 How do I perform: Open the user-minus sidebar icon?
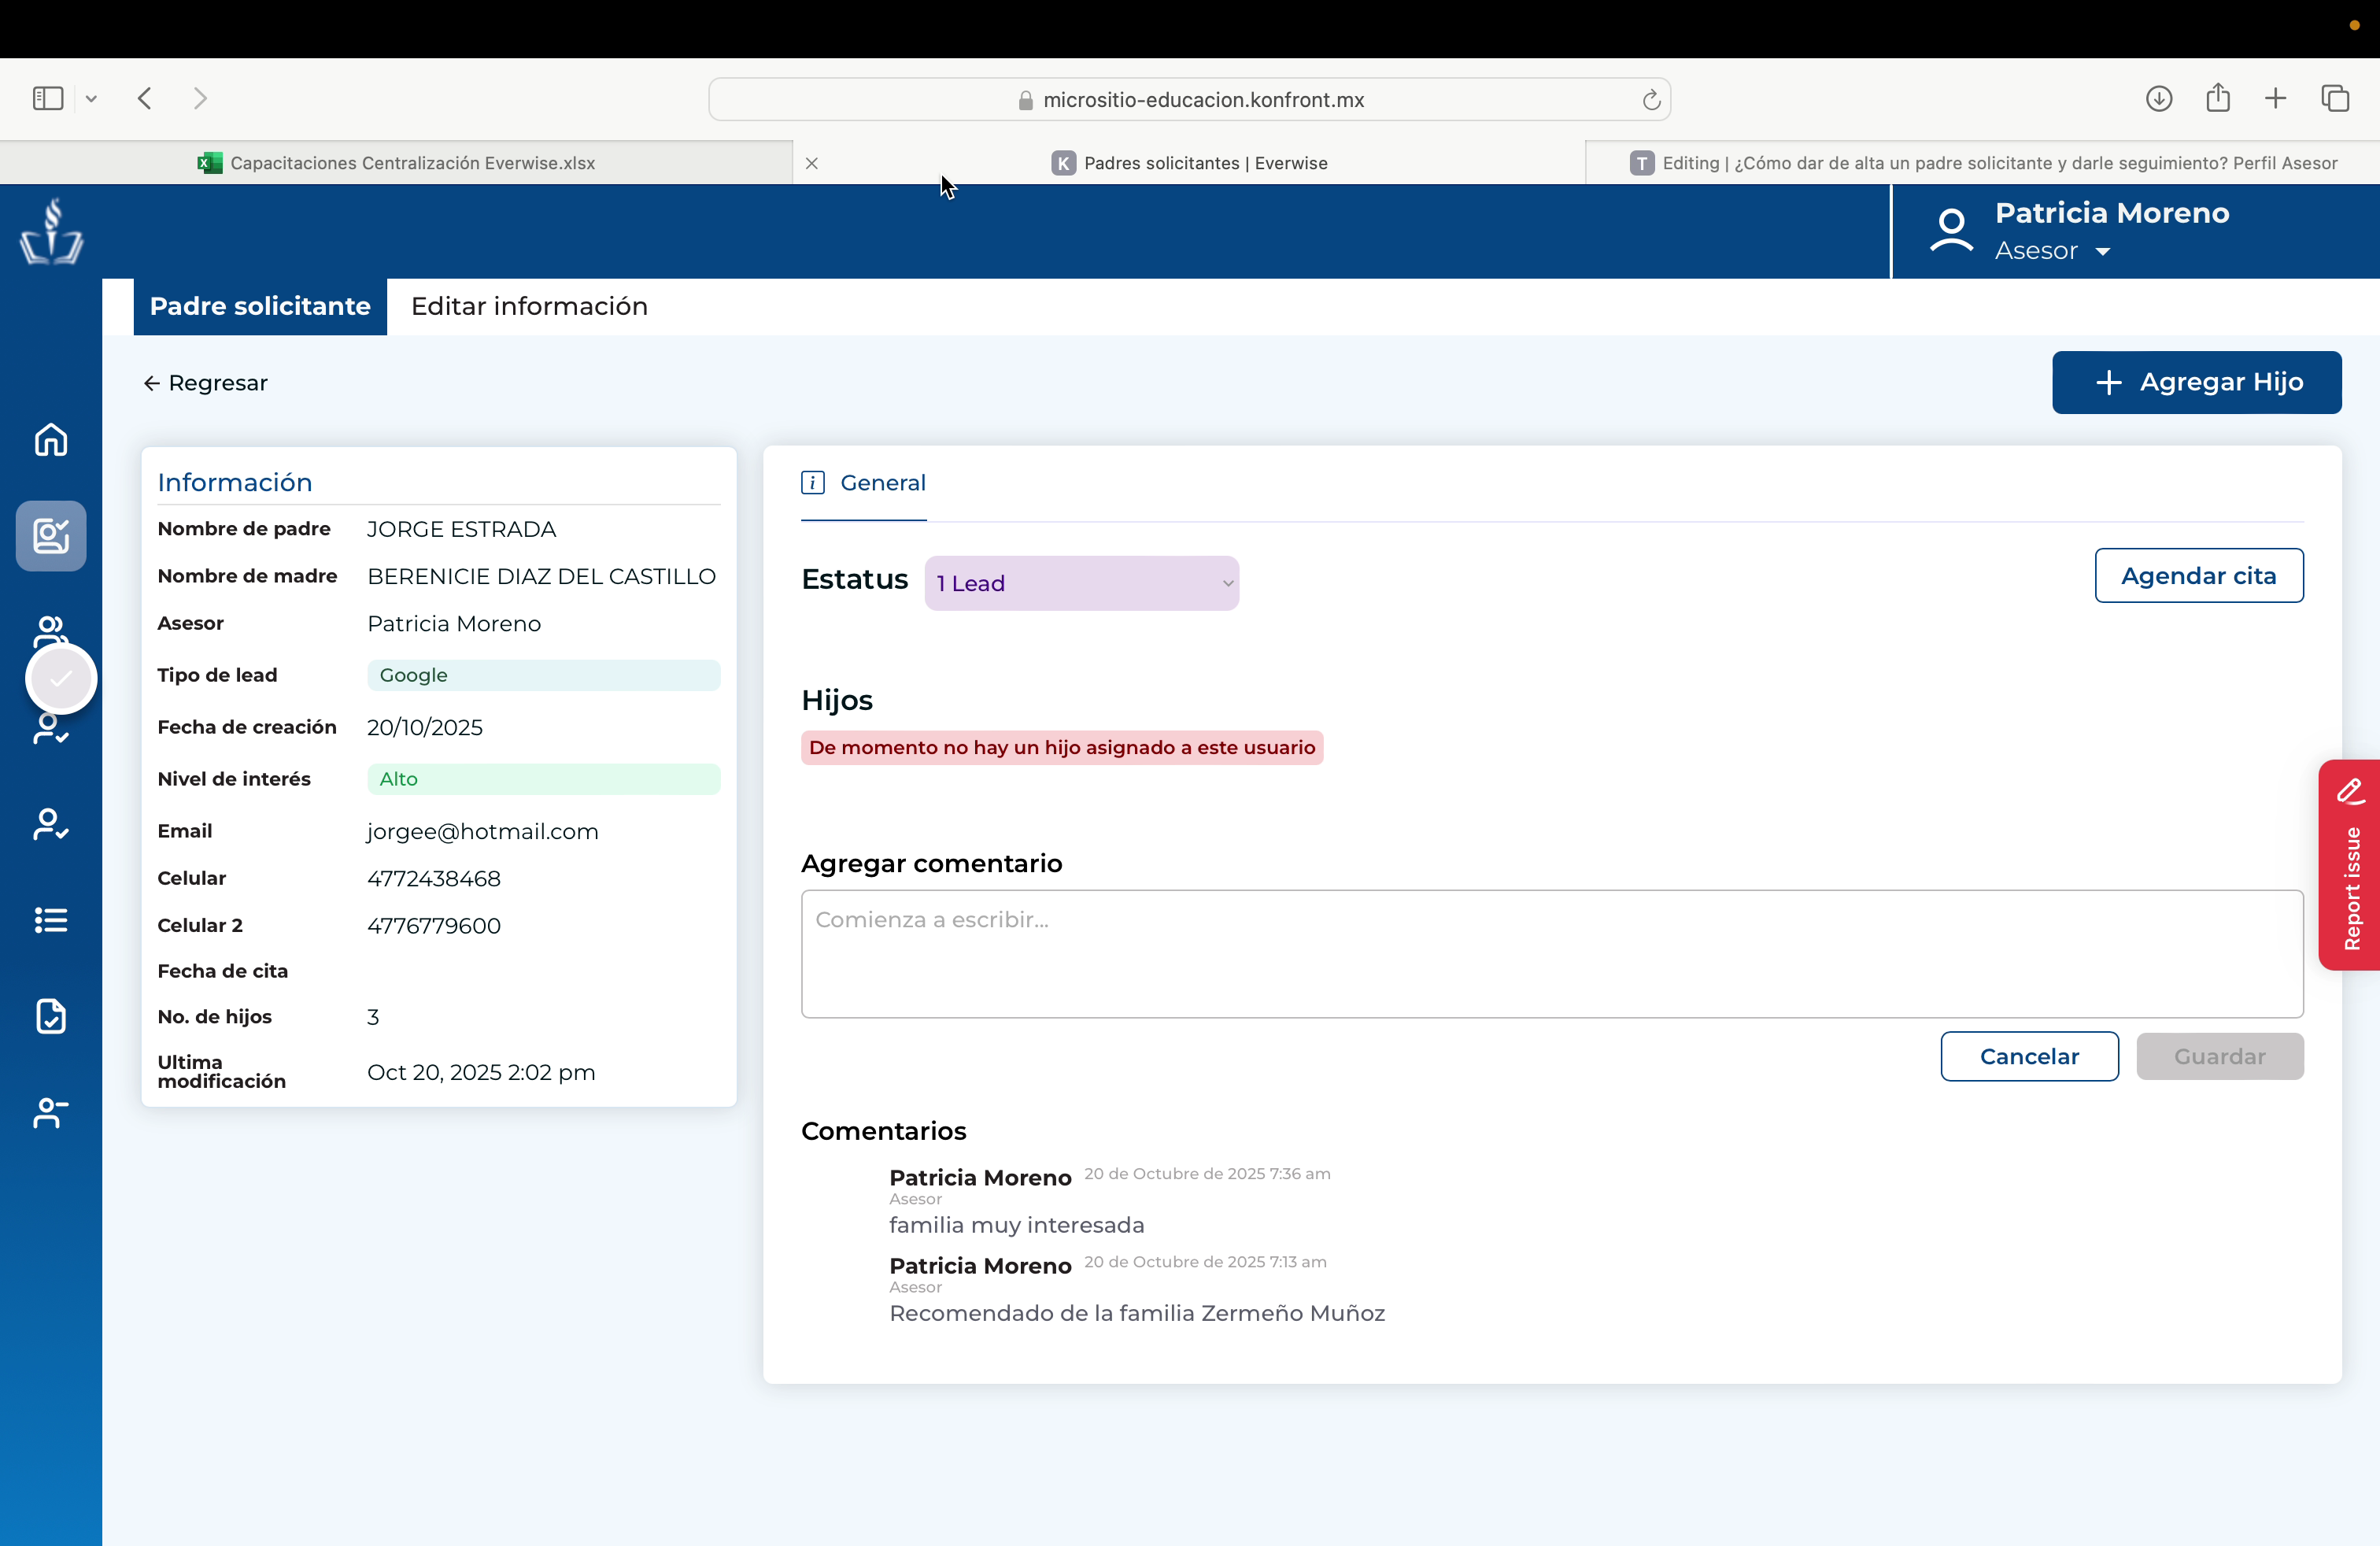coord(51,1112)
